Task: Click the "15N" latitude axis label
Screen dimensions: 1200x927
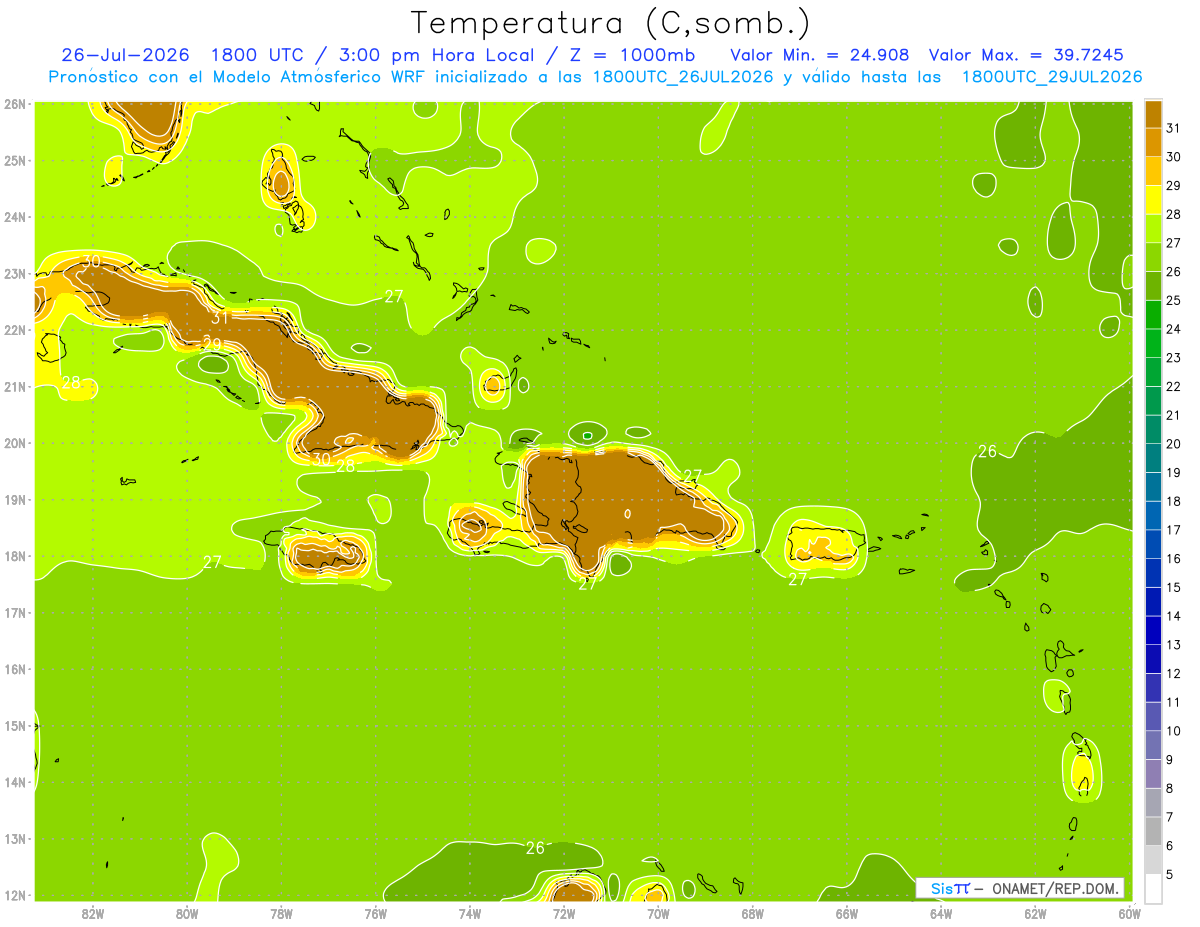Action: [x=14, y=726]
